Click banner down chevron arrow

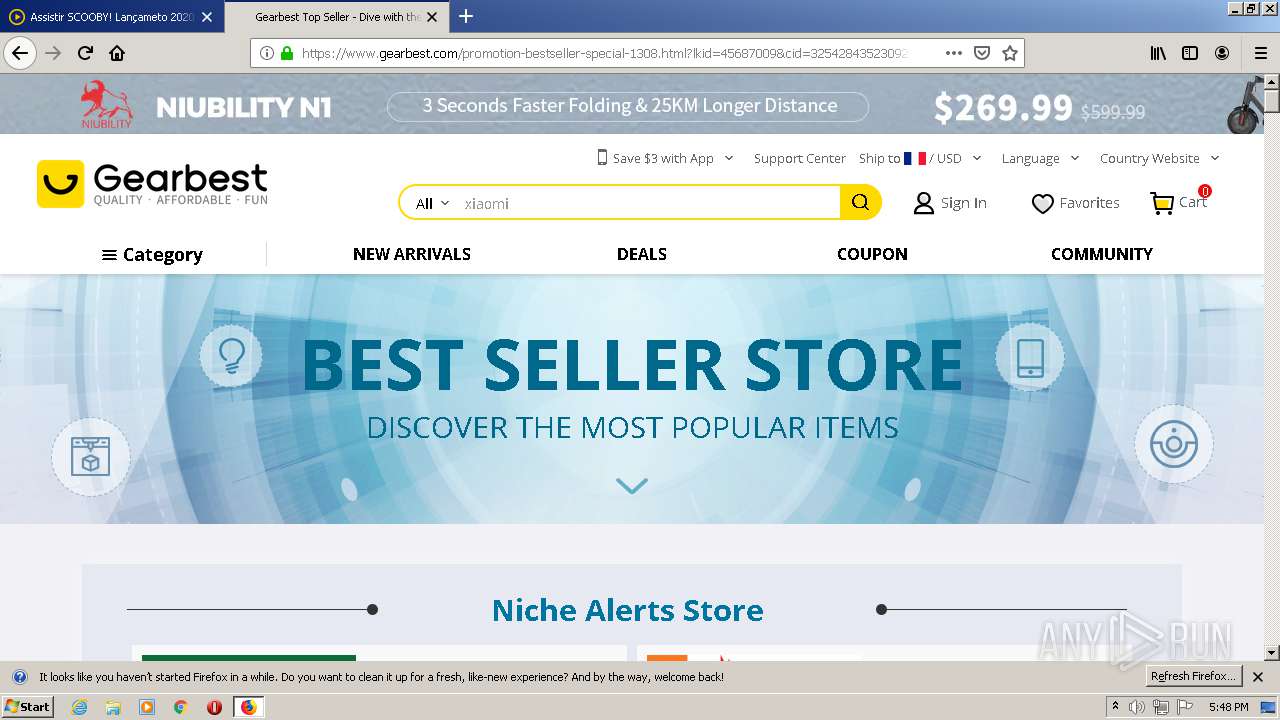pos(632,486)
